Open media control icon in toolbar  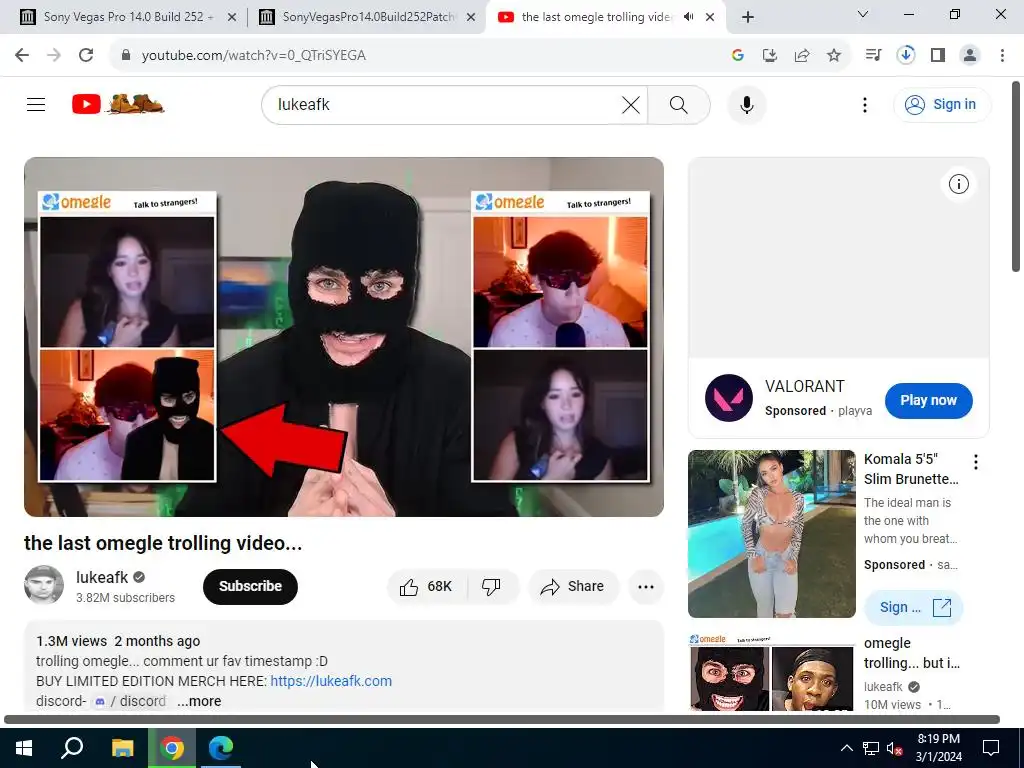click(873, 56)
